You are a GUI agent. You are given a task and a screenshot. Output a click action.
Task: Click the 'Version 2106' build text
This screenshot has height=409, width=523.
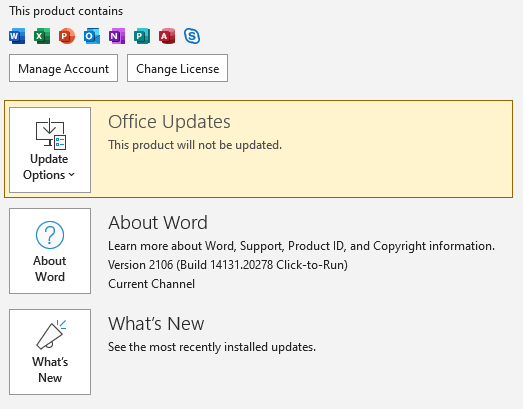pyautogui.click(x=228, y=265)
